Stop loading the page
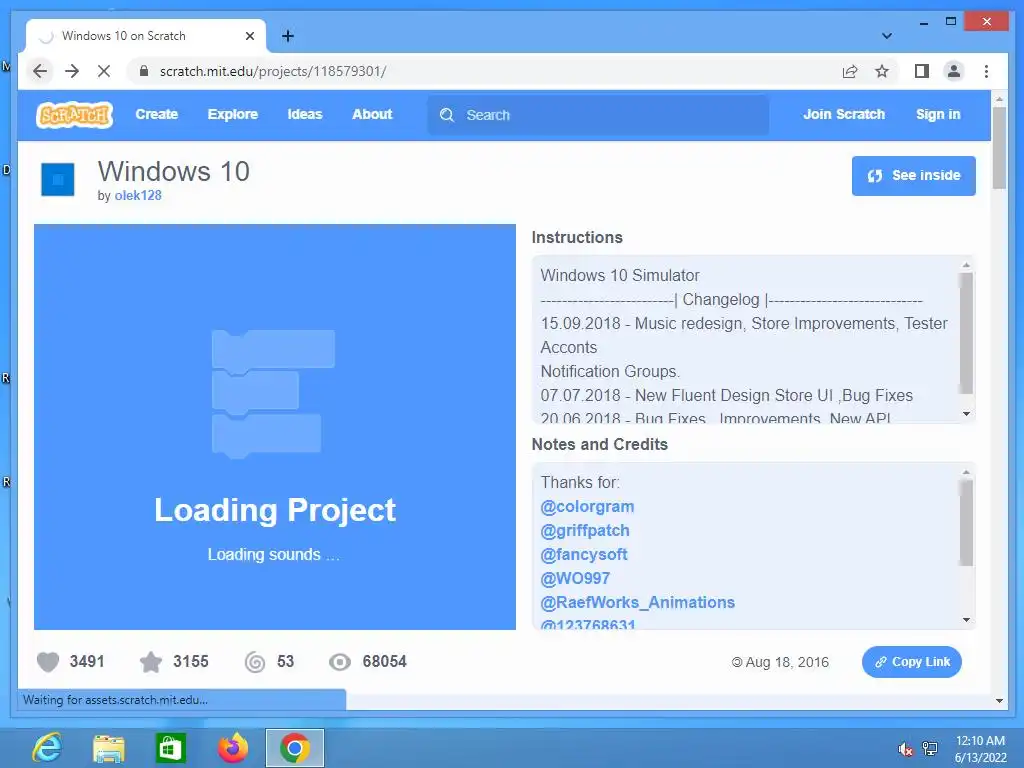 pyautogui.click(x=104, y=71)
